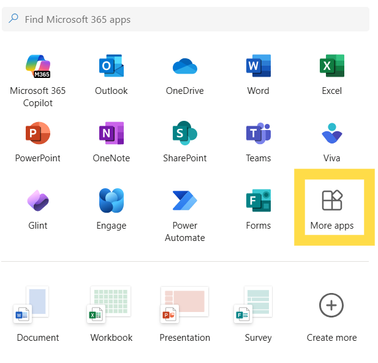Start a new PowerPoint Presentation
The height and width of the screenshot is (363, 378).
click(185, 314)
